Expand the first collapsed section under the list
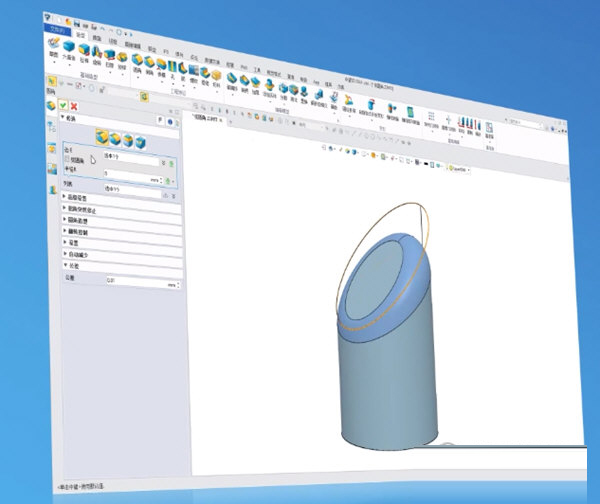Image resolution: width=600 pixels, height=504 pixels. click(x=66, y=198)
